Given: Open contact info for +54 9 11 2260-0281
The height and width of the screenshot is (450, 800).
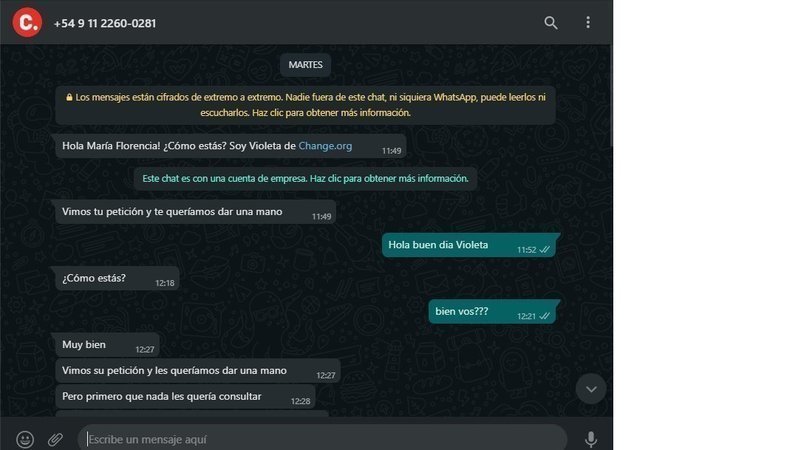Looking at the screenshot, I should 105,23.
